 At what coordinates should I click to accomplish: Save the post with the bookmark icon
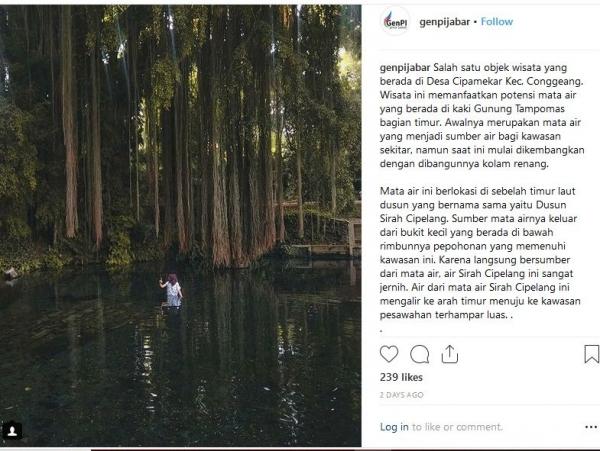coord(591,354)
